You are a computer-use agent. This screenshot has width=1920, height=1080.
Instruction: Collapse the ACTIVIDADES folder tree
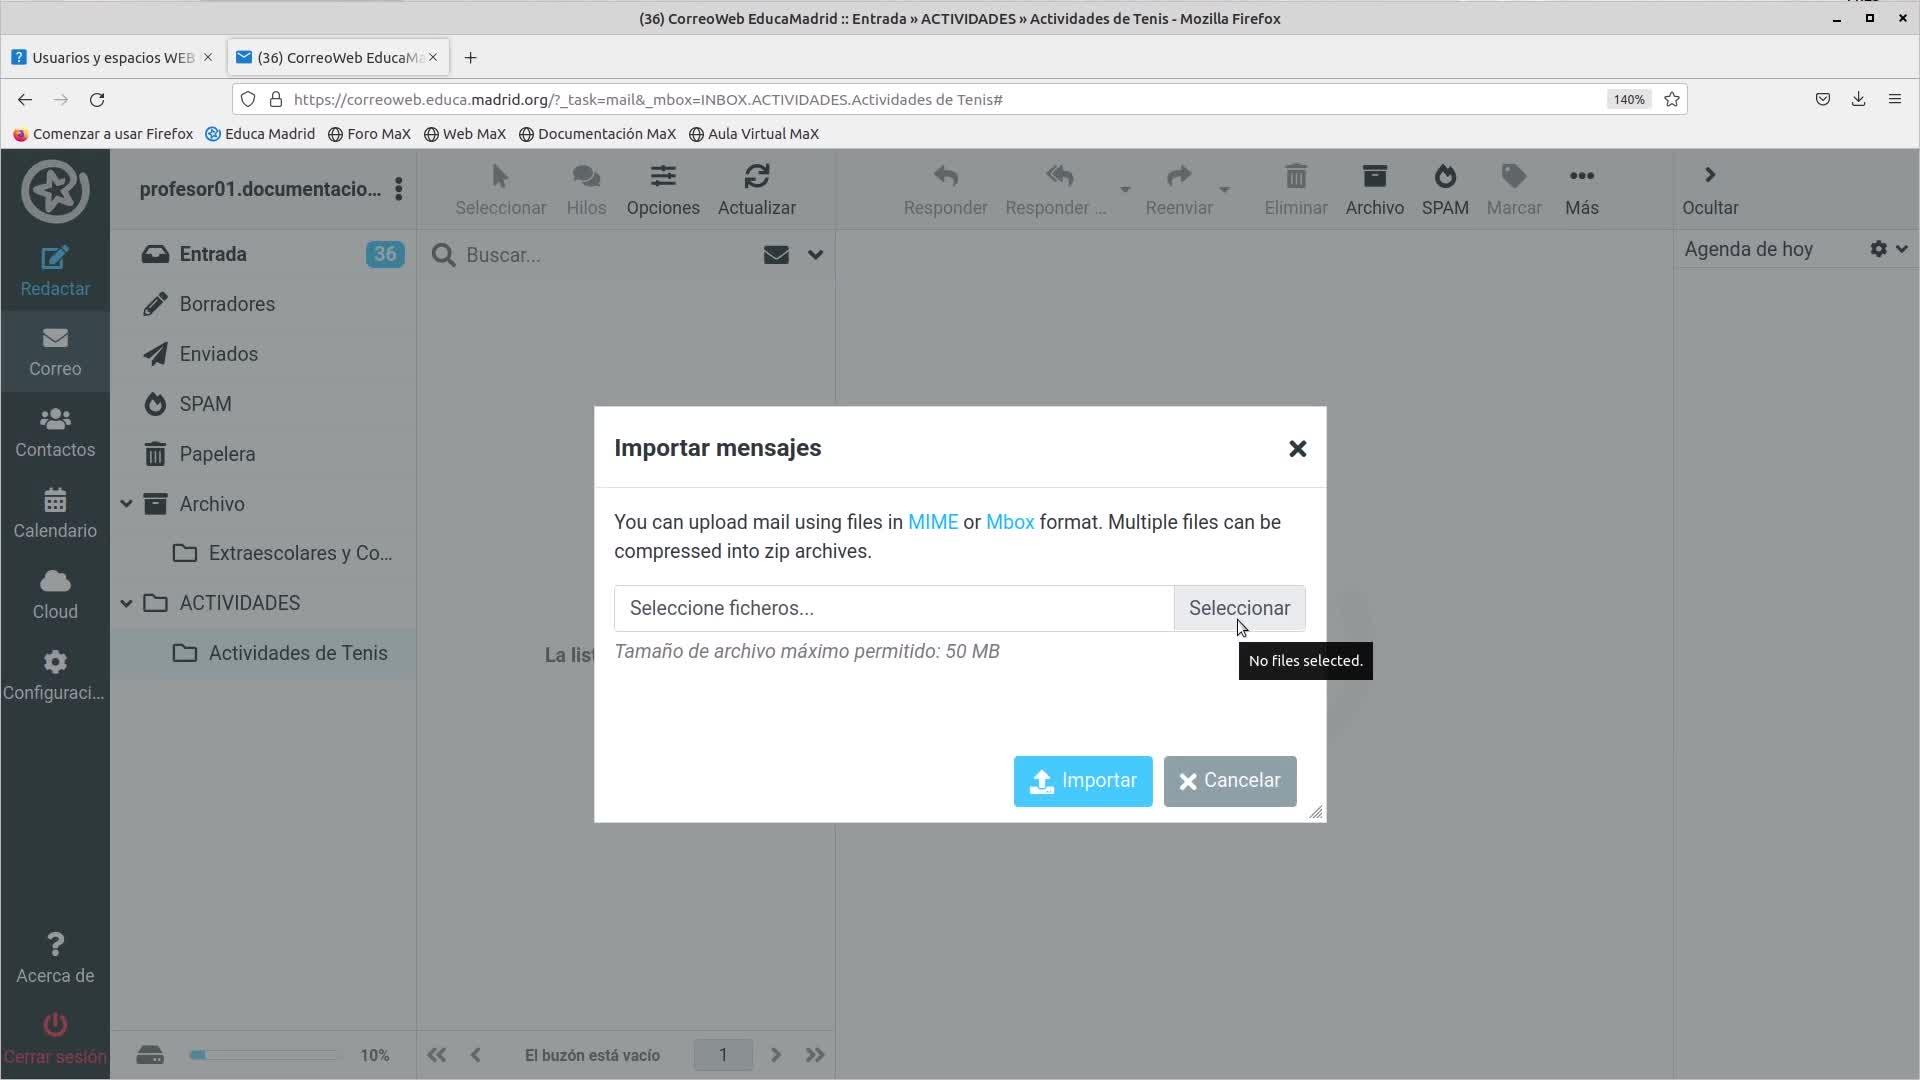[x=127, y=603]
